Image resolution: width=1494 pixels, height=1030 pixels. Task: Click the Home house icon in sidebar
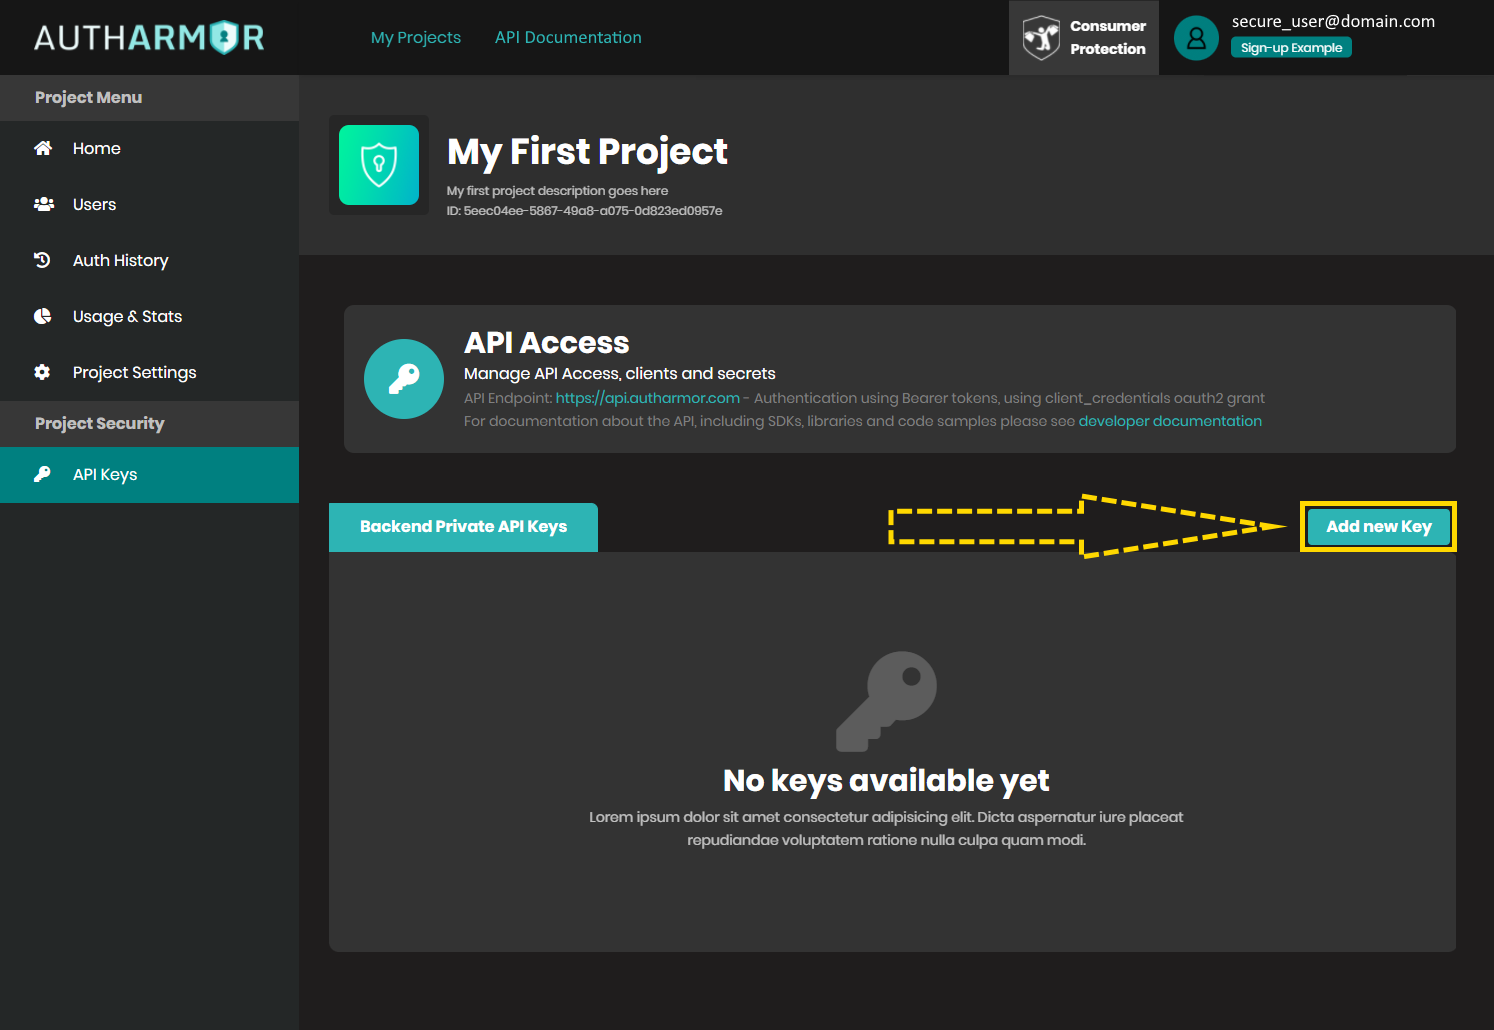coord(43,148)
